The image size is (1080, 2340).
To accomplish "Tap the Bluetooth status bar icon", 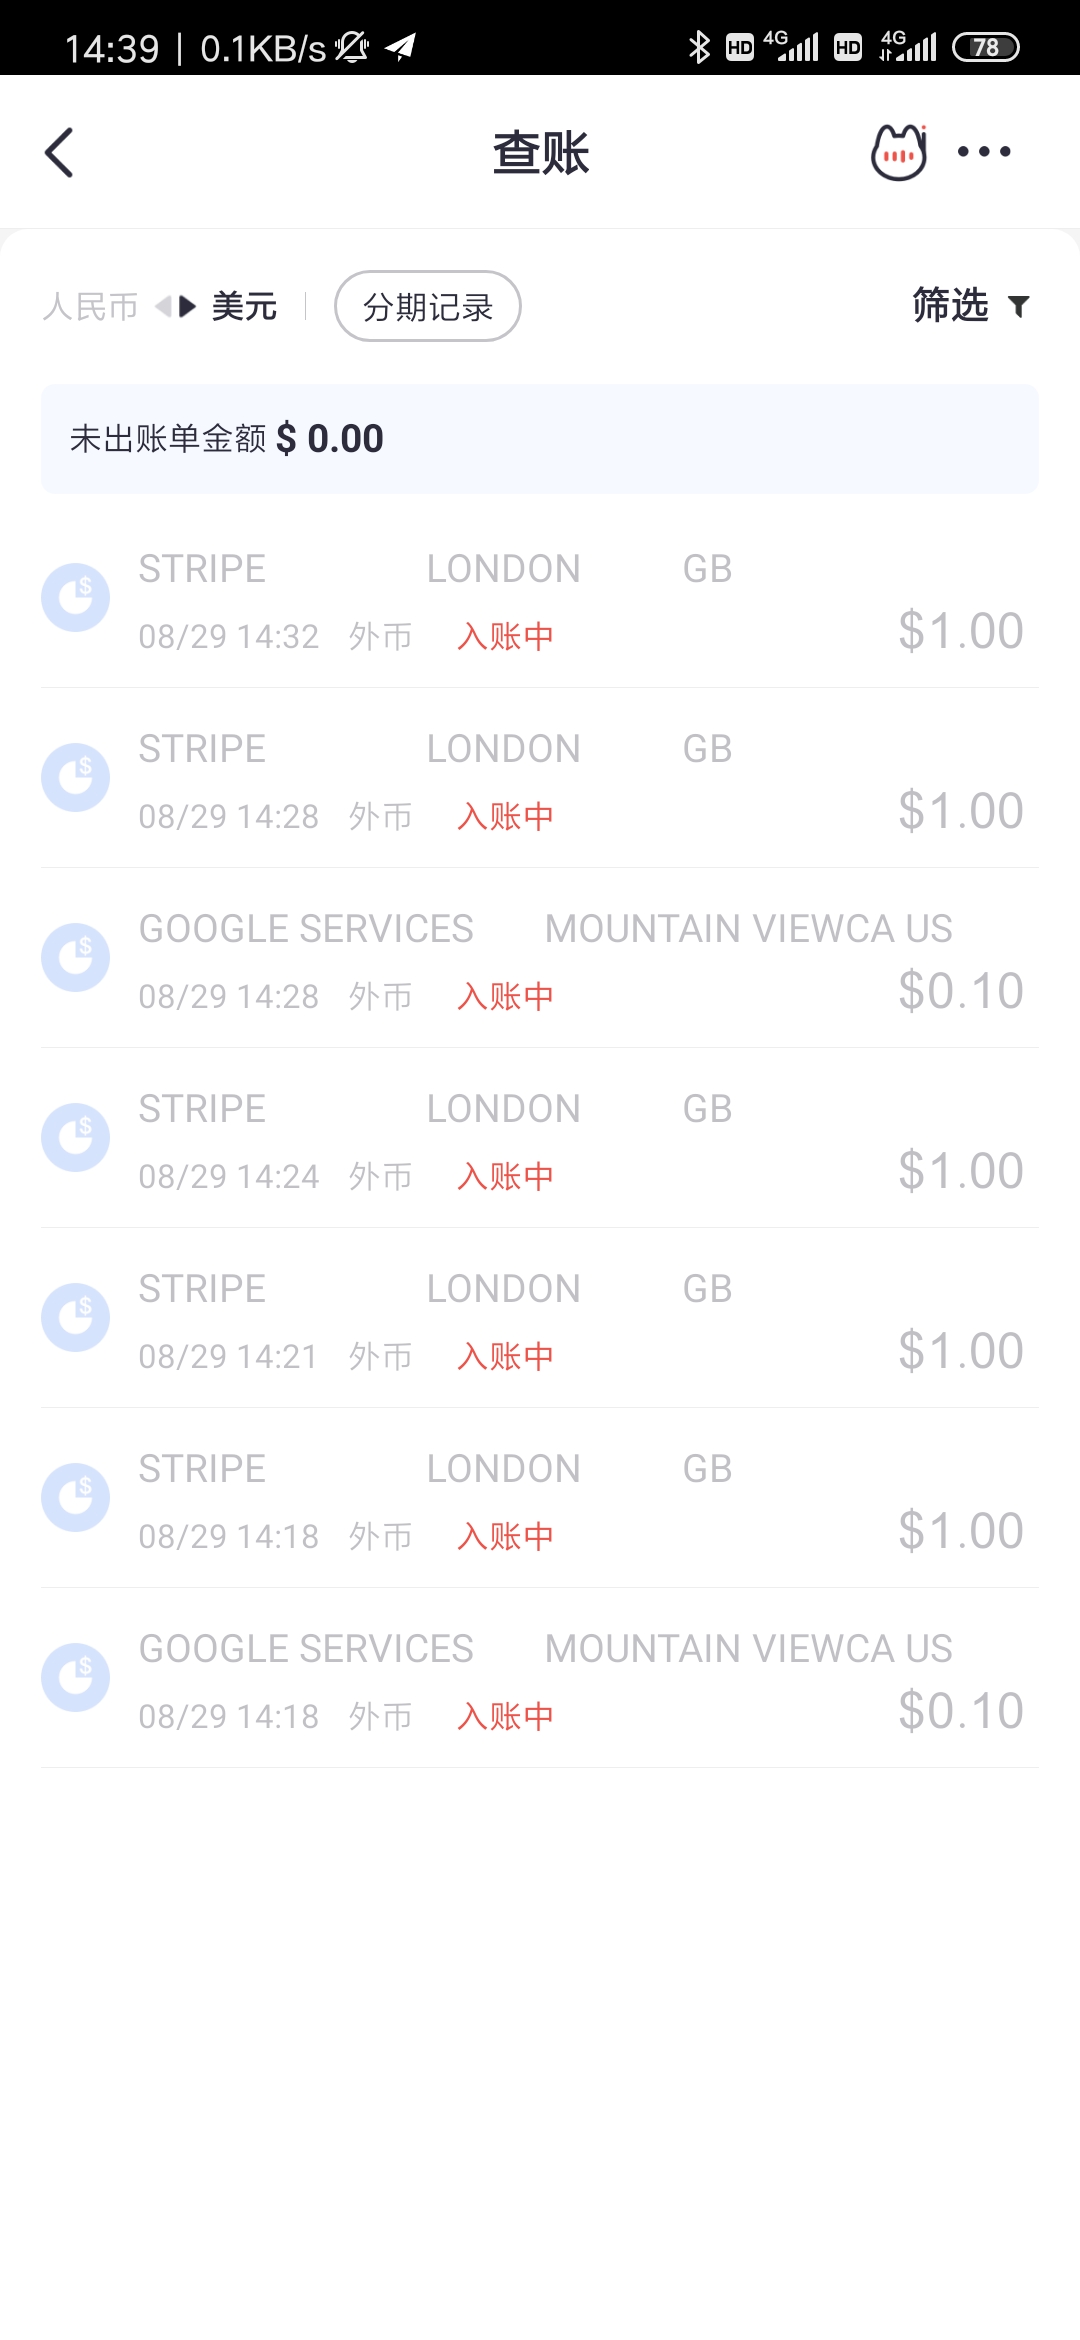I will [699, 47].
